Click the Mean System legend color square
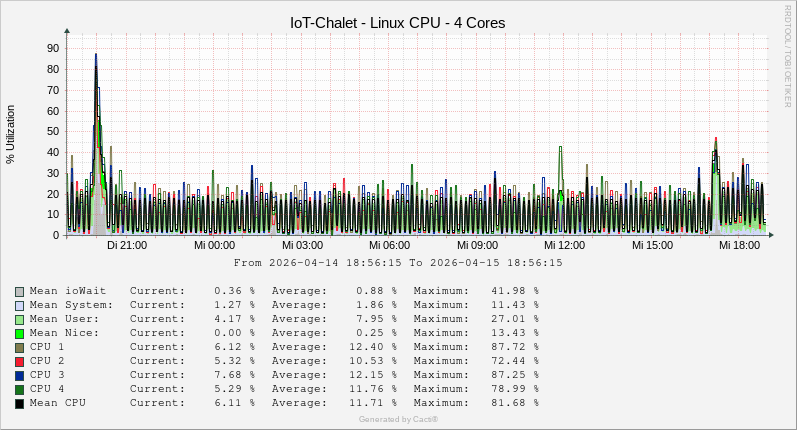The image size is (797, 430). click(x=19, y=305)
